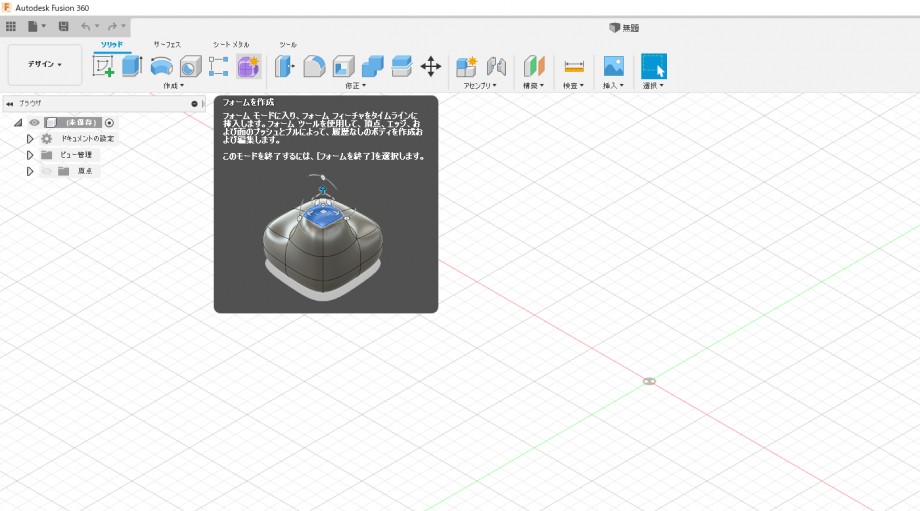Click the browser panel resize handle bar
Viewport: 920px width, 511px height.
(203, 104)
